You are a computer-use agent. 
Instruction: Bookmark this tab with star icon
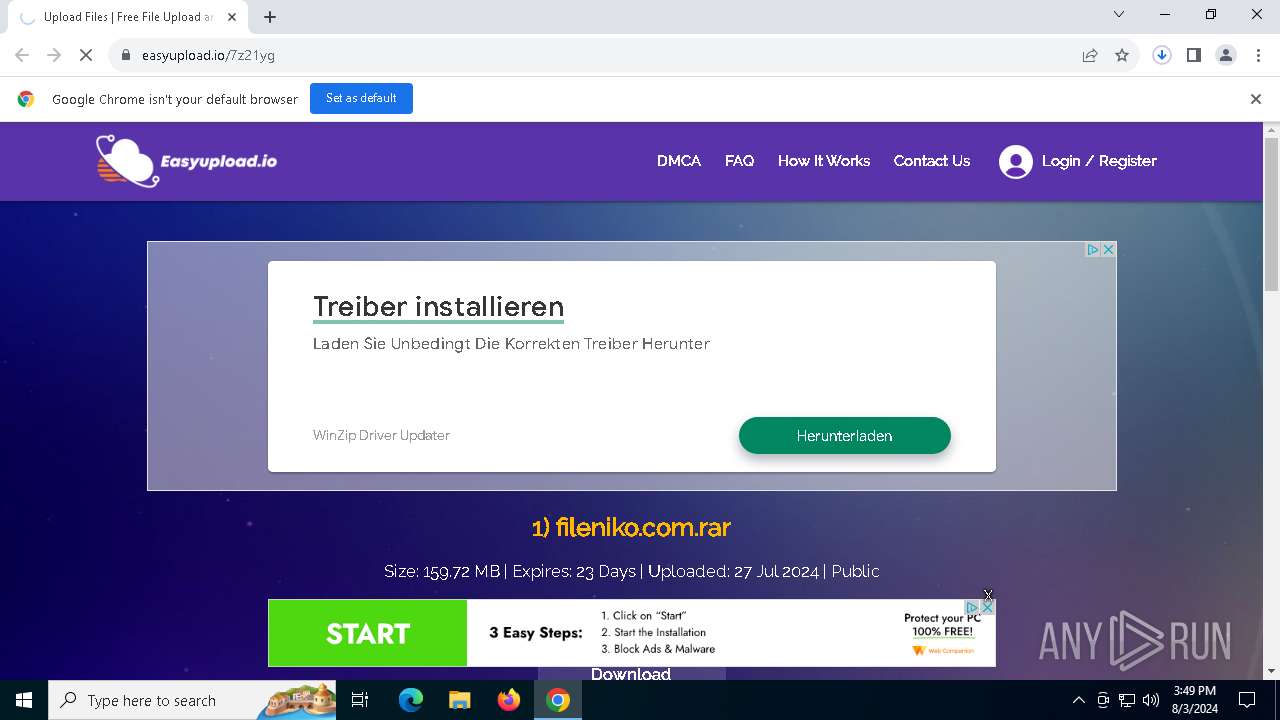point(1122,55)
